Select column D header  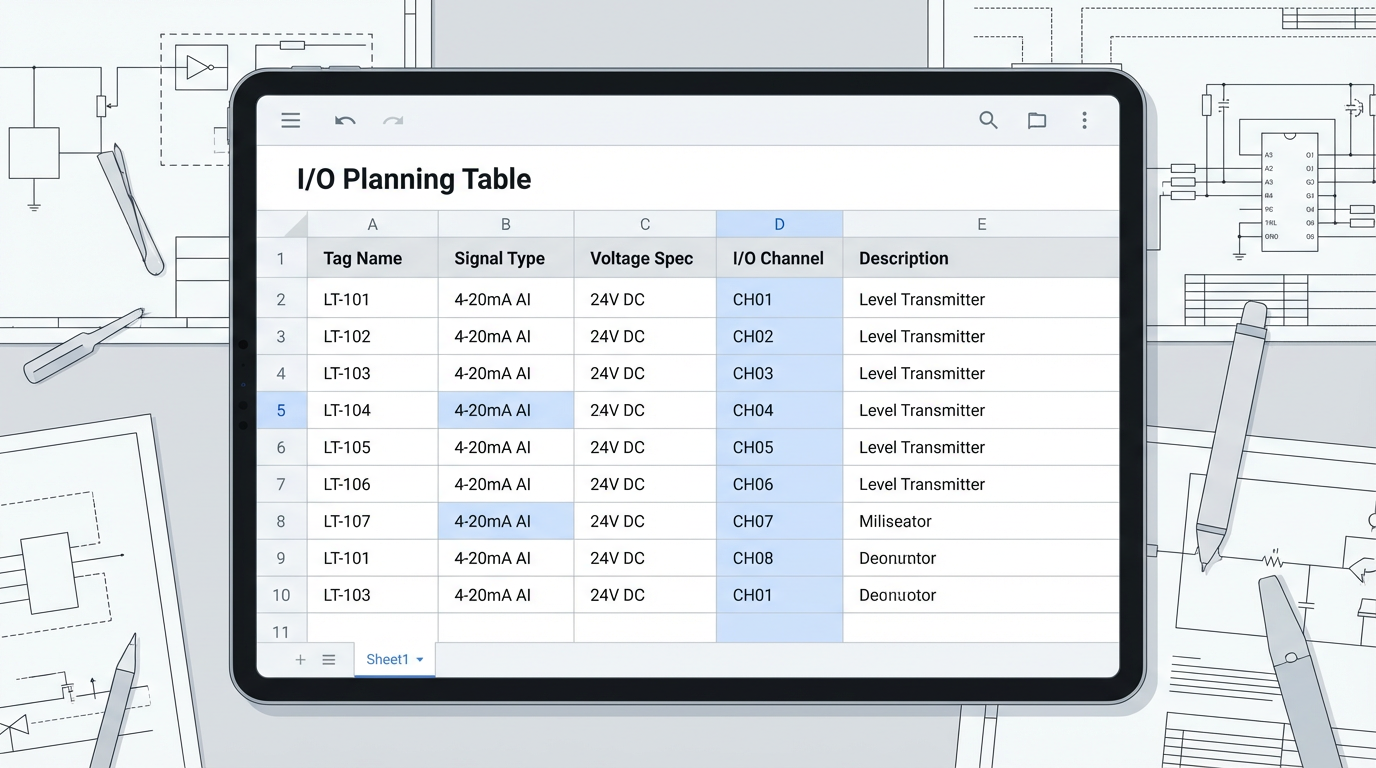(x=779, y=225)
